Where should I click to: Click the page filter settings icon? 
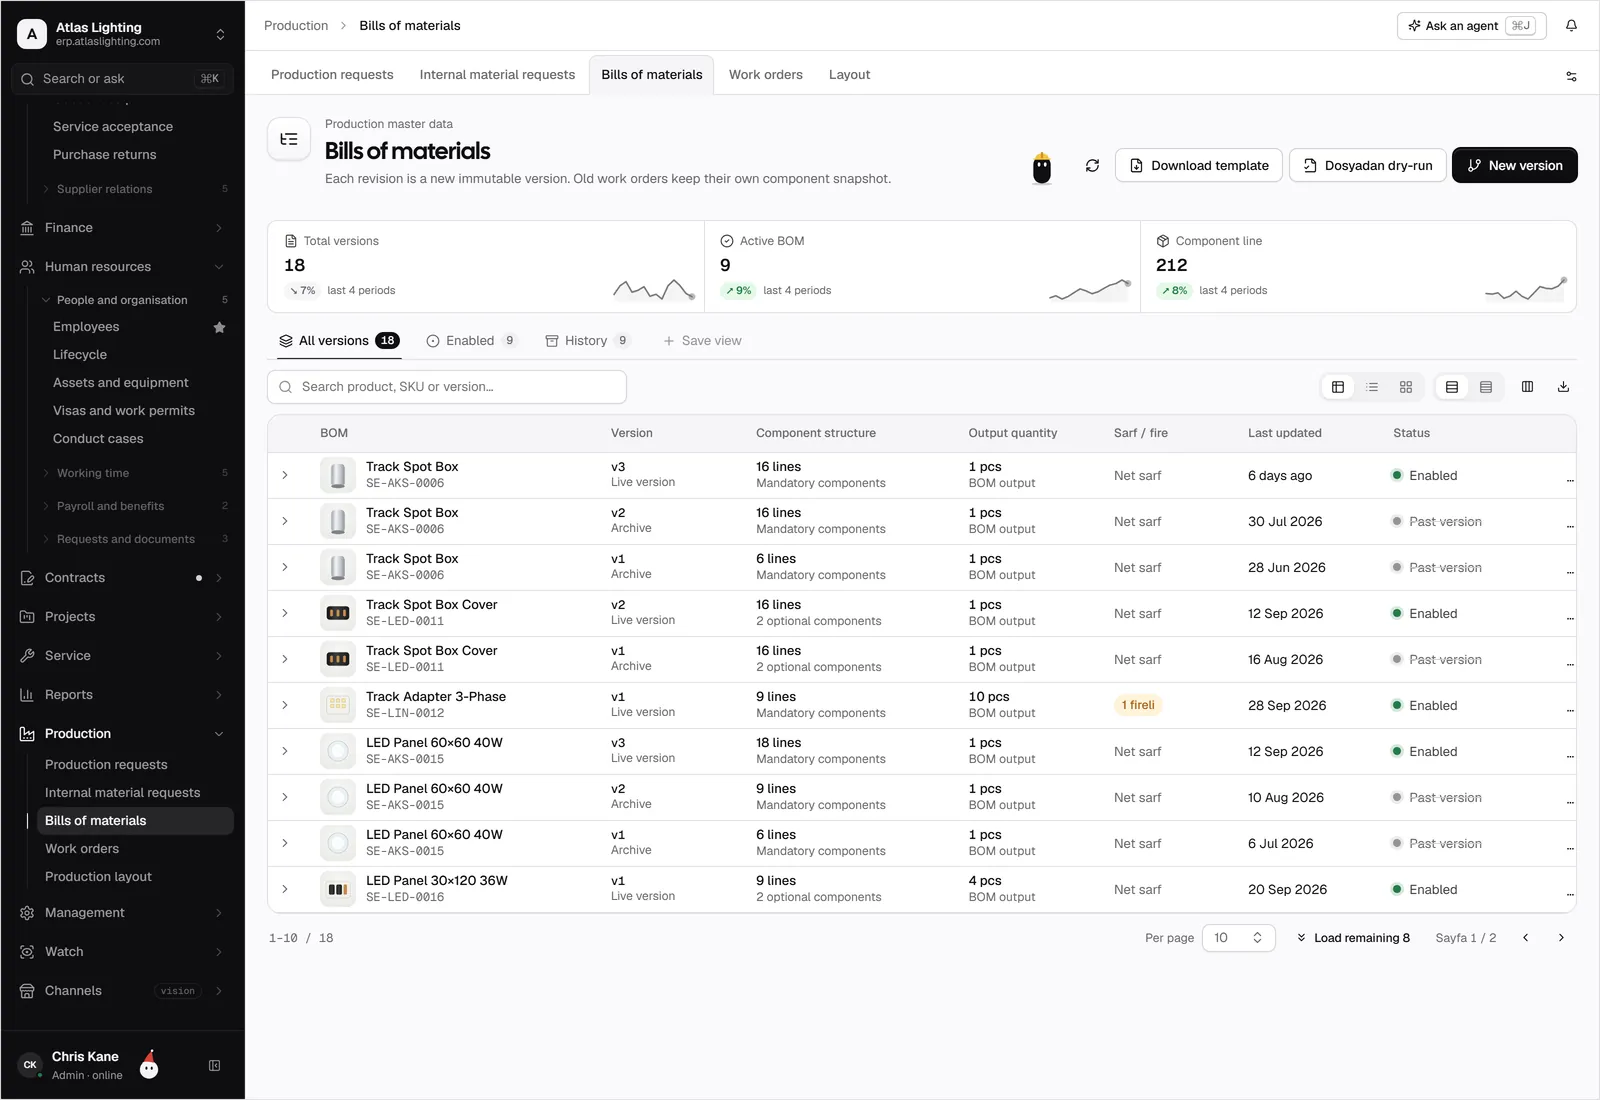tap(1571, 76)
